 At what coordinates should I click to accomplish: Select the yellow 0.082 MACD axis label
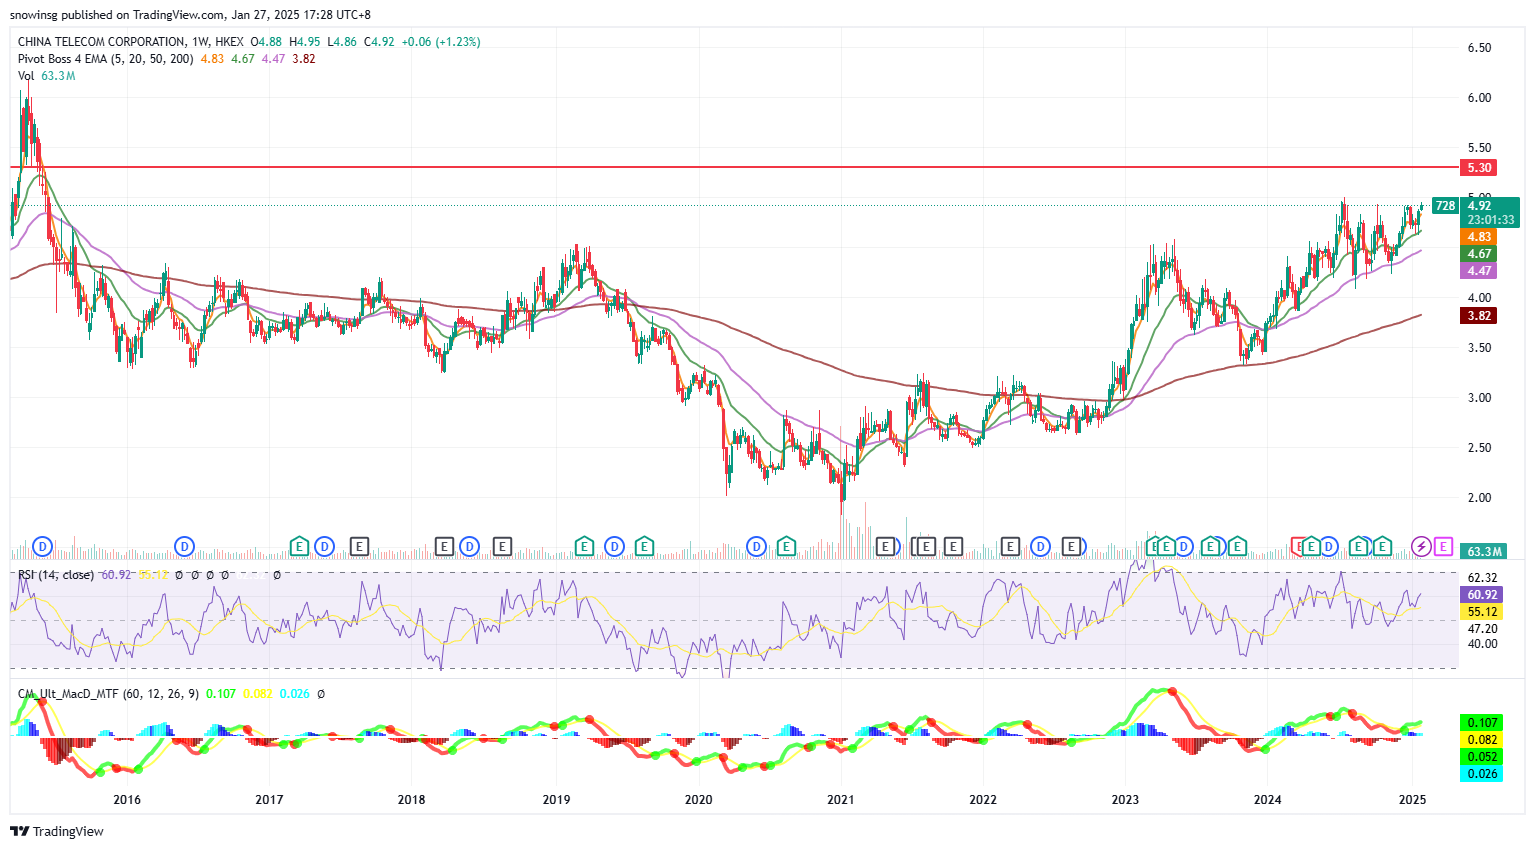[1481, 740]
